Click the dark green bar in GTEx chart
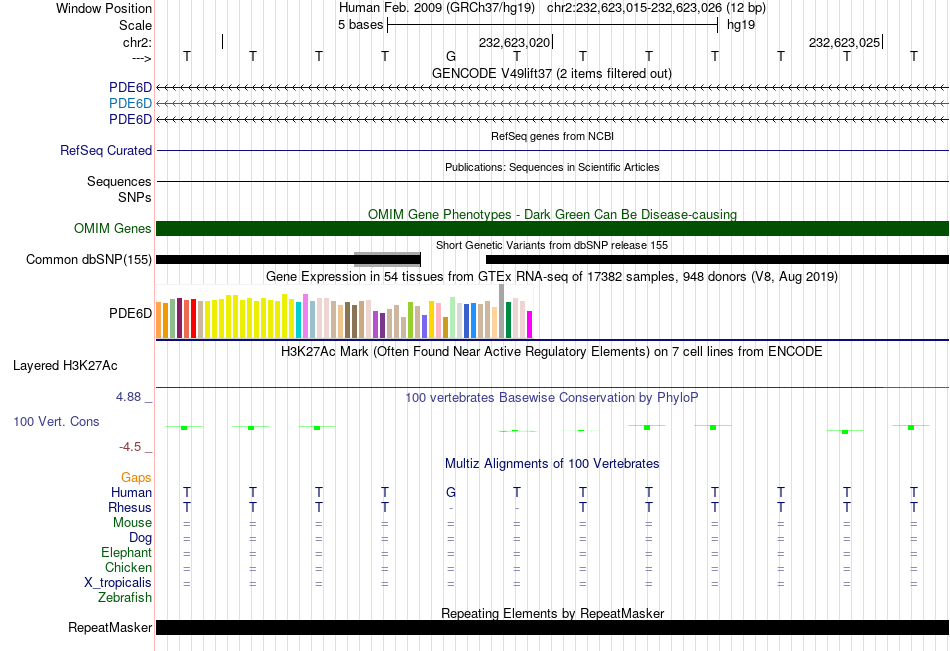 pos(508,319)
